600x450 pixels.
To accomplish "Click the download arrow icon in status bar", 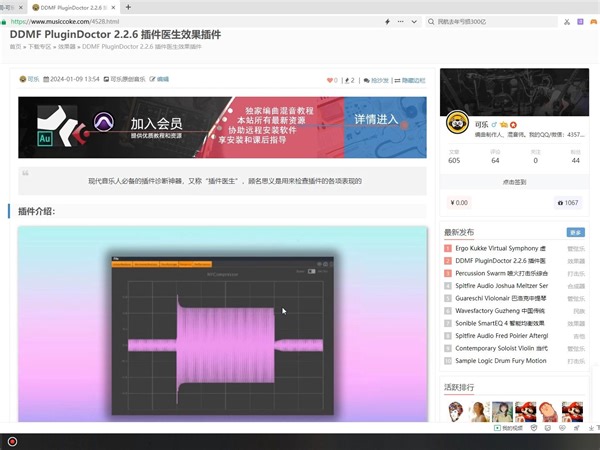I will [591, 428].
